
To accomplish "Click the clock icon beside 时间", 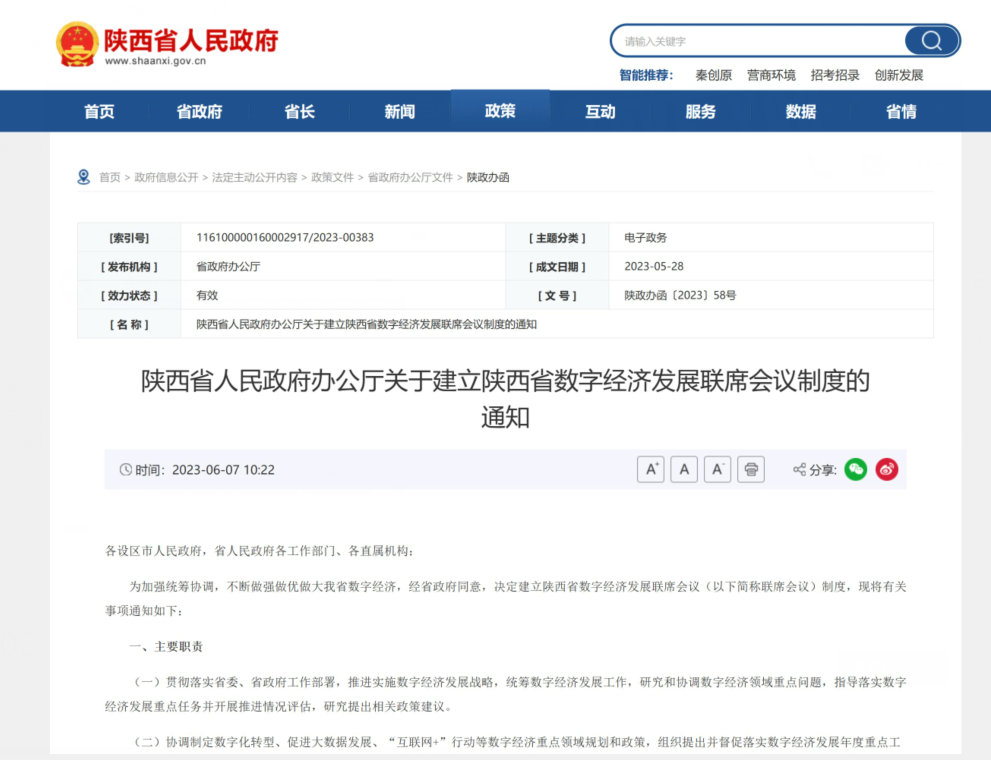I will tap(126, 469).
